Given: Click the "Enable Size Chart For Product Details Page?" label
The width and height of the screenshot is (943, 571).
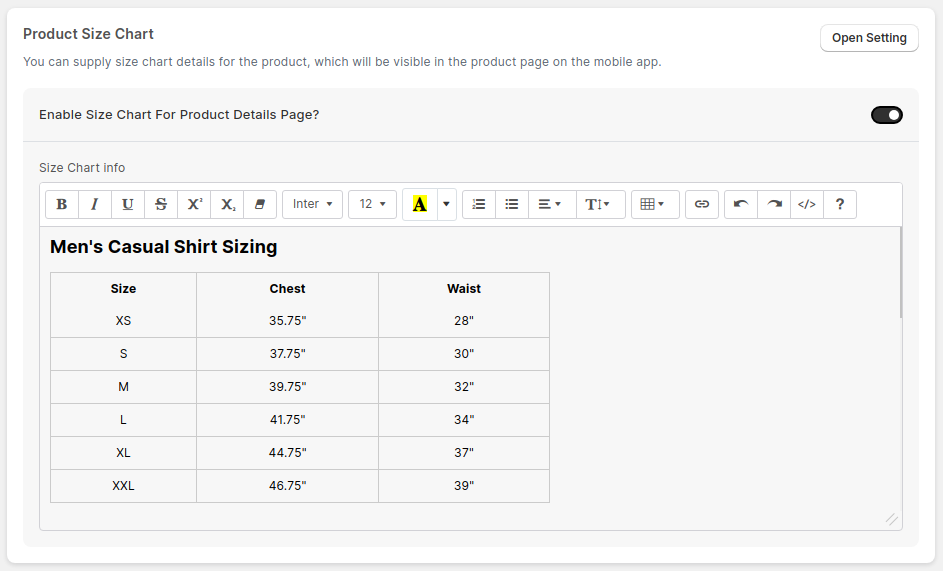Looking at the screenshot, I should (179, 115).
